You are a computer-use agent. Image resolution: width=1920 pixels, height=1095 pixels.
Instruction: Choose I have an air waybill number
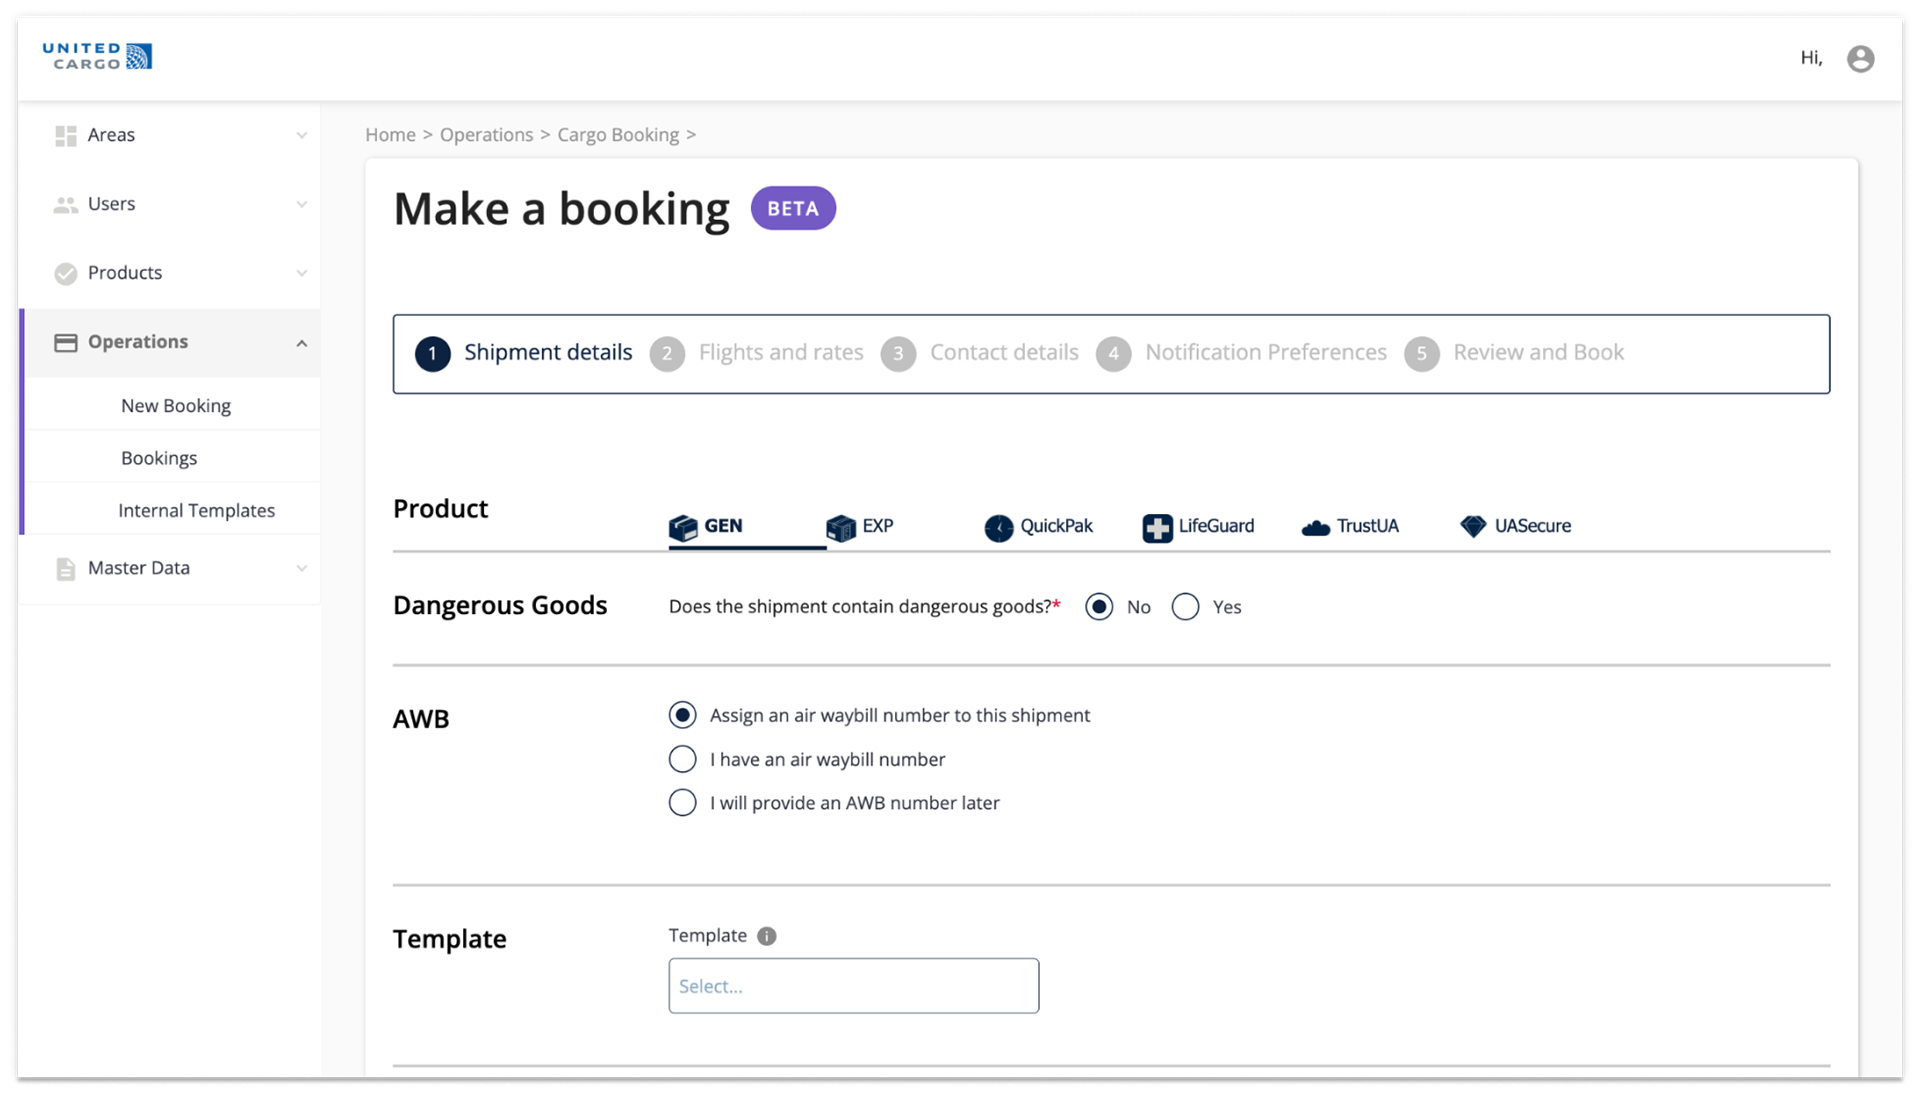click(683, 759)
